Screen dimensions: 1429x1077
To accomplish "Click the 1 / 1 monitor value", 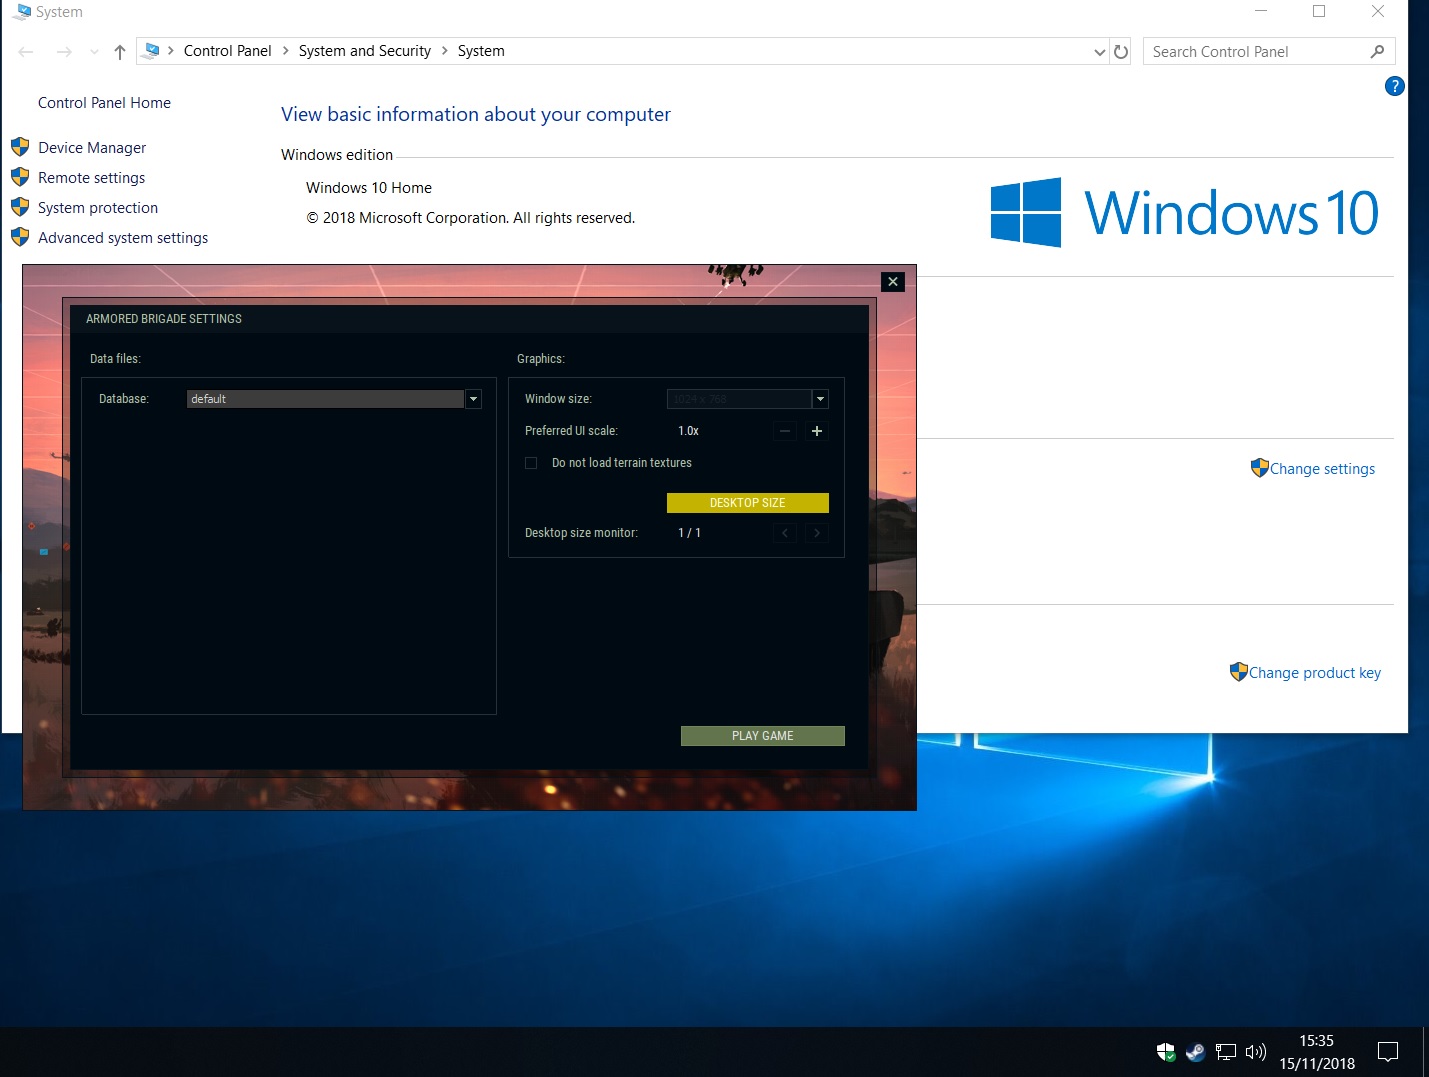I will (690, 533).
